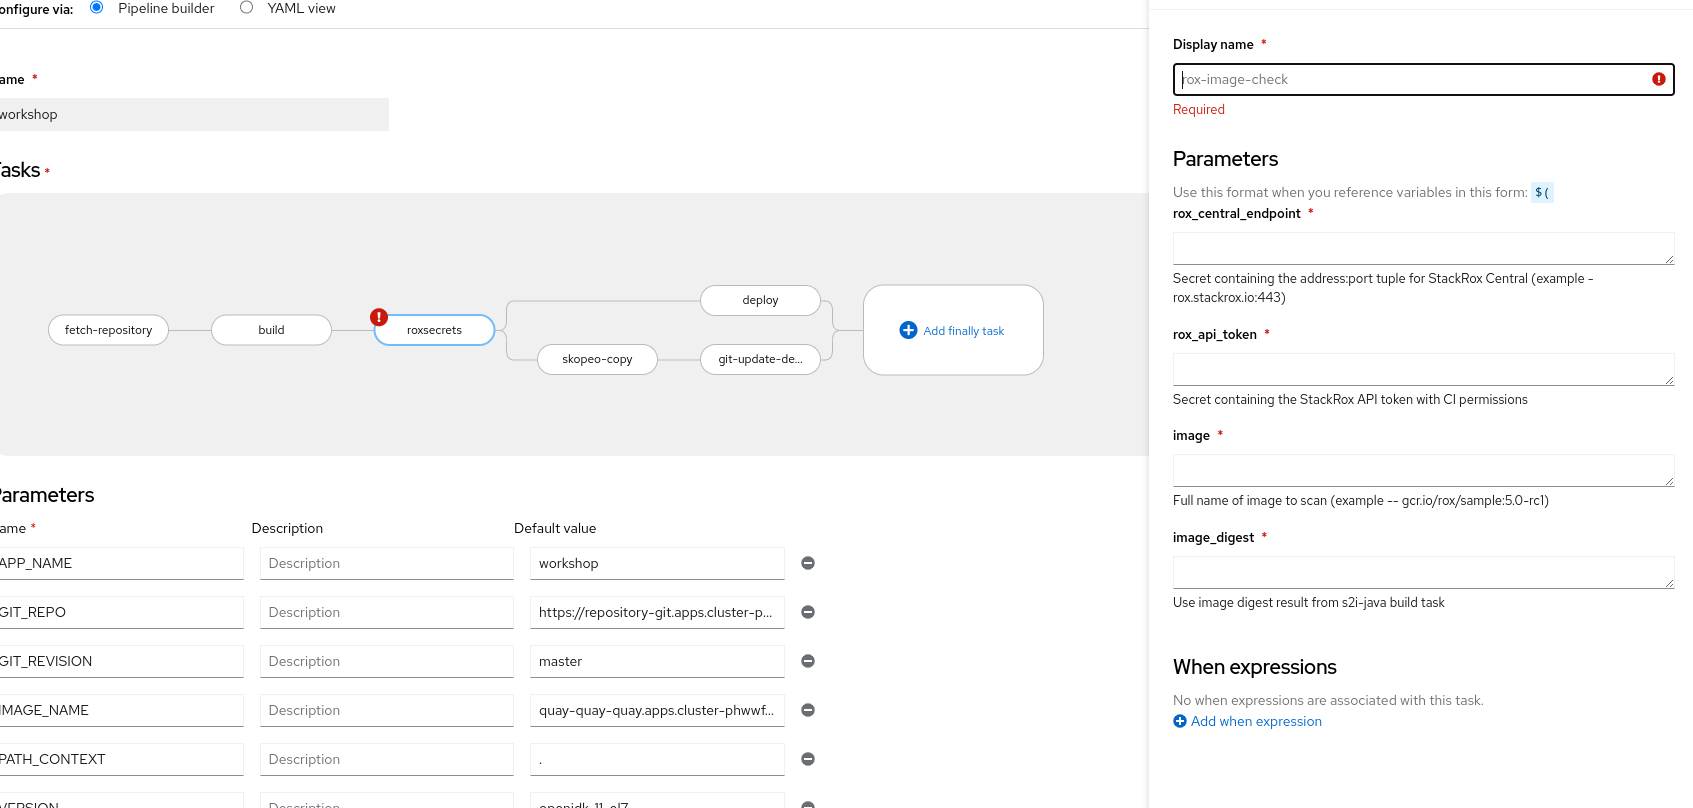1693x808 pixels.
Task: Select the build task node
Action: point(271,330)
